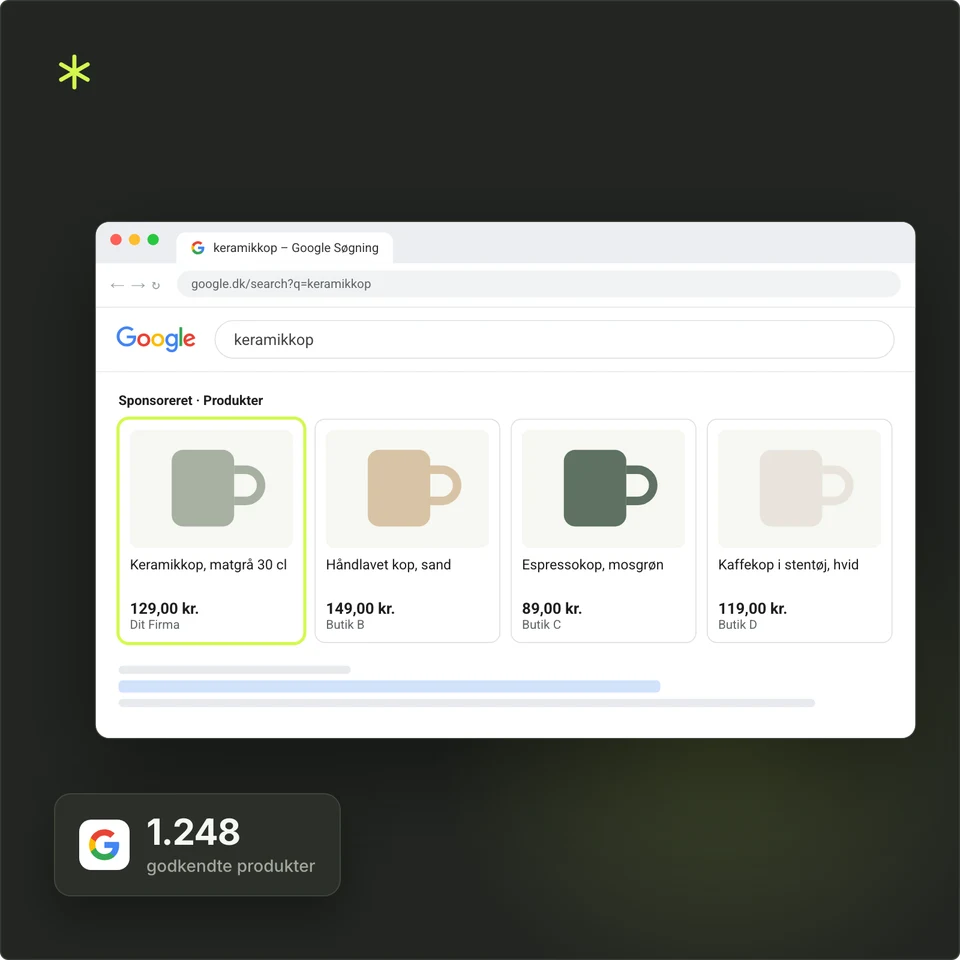Click the Sponsoreret · Produkter heading
This screenshot has width=960, height=960.
[190, 400]
